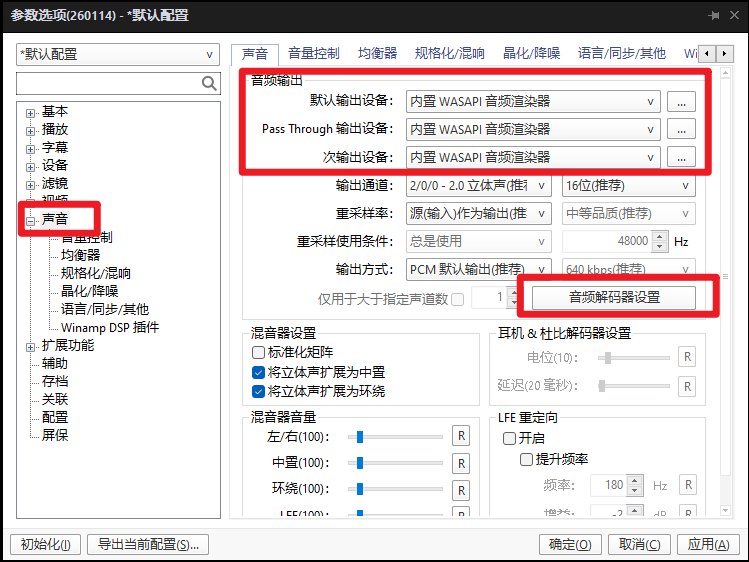Viewport: 749px width, 562px height.
Task: Decrease resample rate 48000 Hz spinner down
Action: click(660, 246)
